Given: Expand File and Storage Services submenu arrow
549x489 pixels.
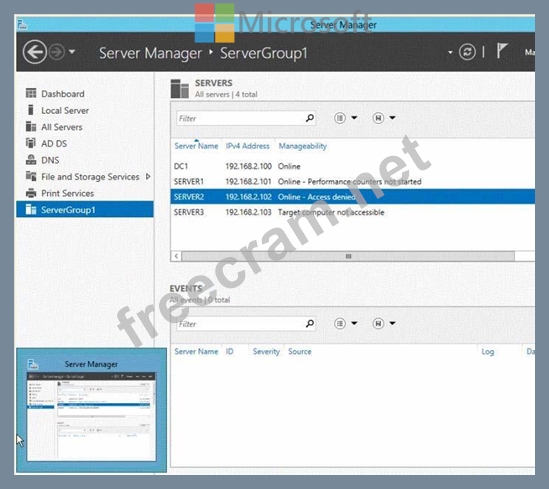Looking at the screenshot, I should pos(148,176).
